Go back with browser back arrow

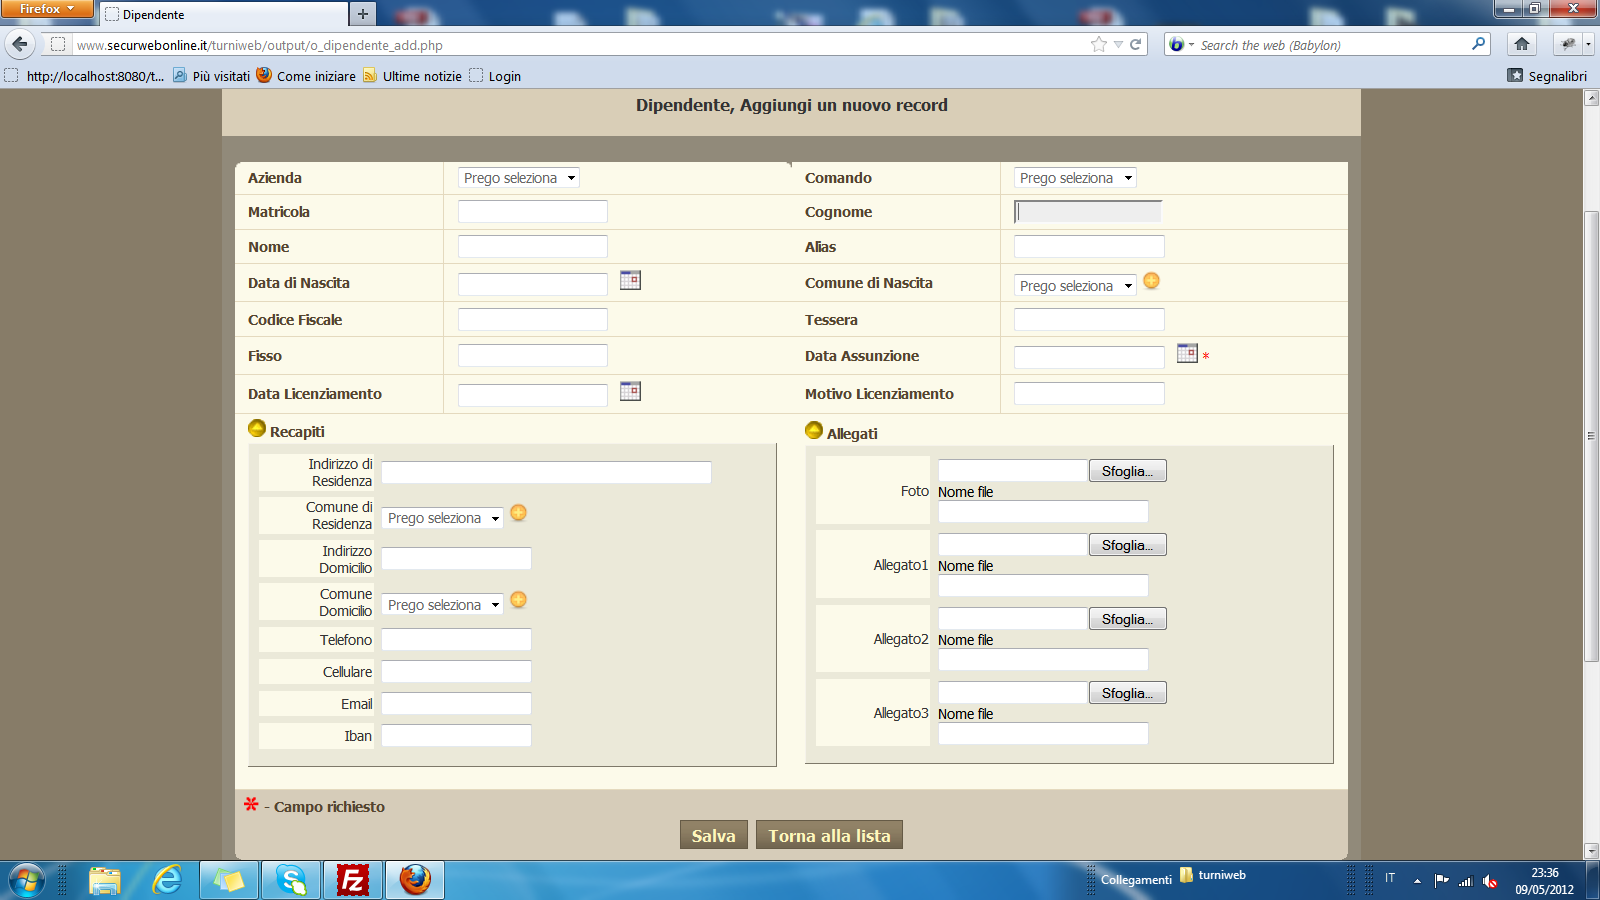coord(21,44)
